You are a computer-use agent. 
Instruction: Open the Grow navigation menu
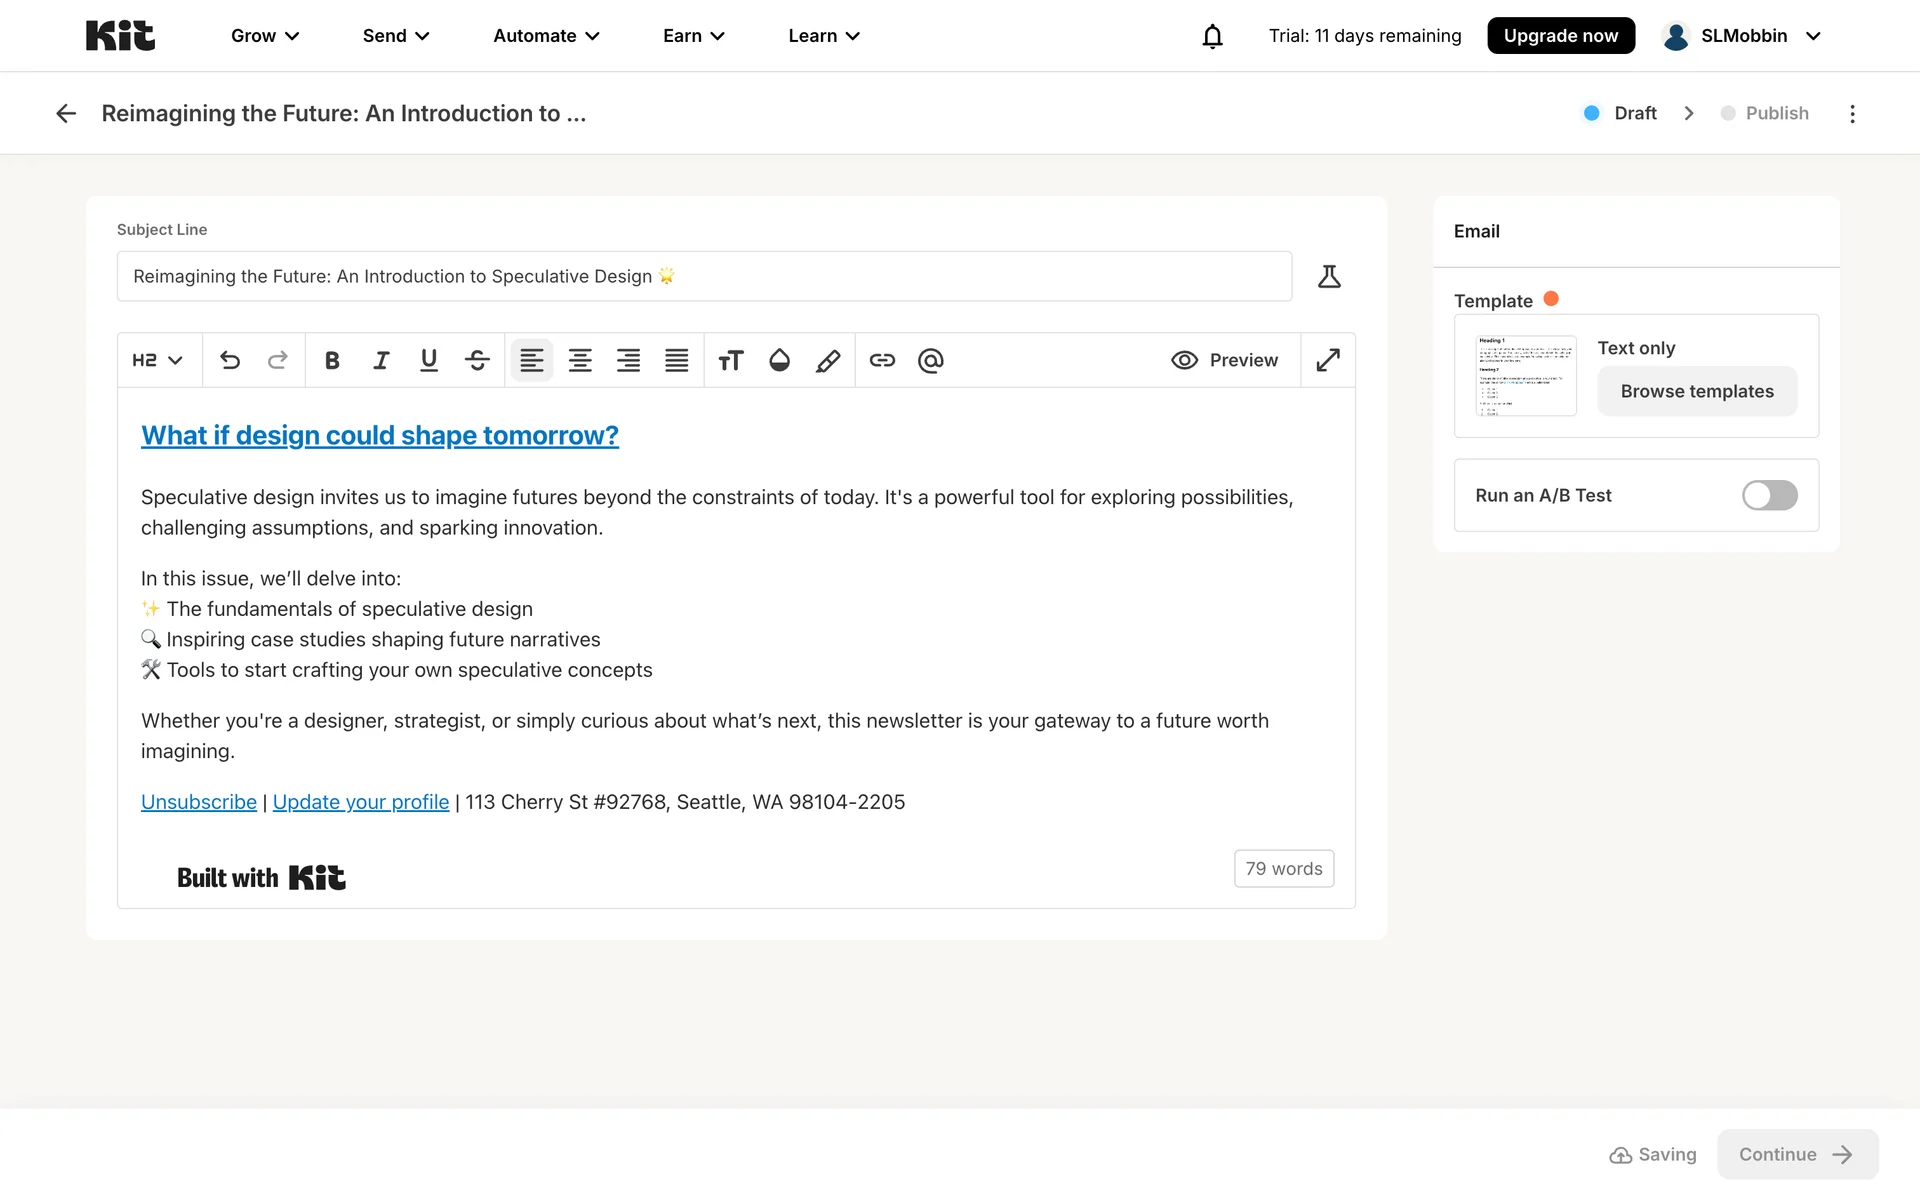pos(265,36)
